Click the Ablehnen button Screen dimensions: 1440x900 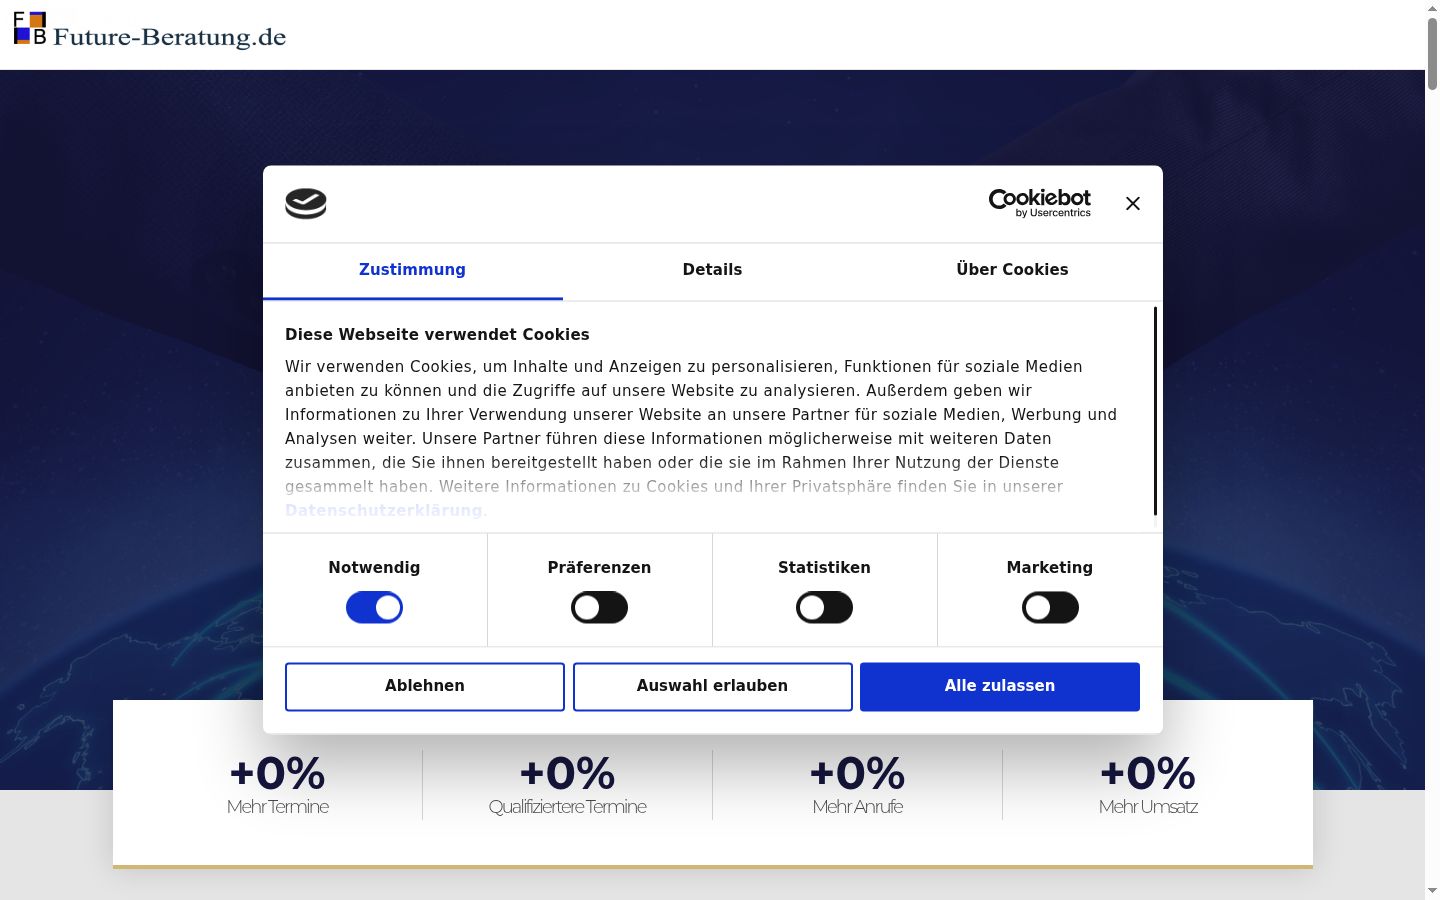coord(425,686)
